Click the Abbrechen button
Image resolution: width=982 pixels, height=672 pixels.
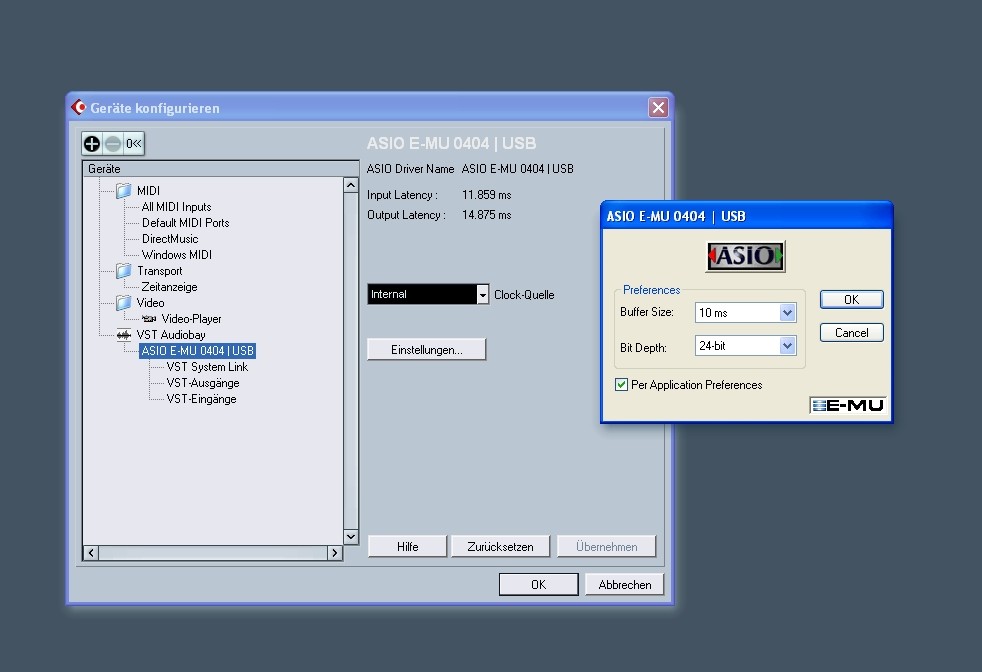[x=624, y=584]
